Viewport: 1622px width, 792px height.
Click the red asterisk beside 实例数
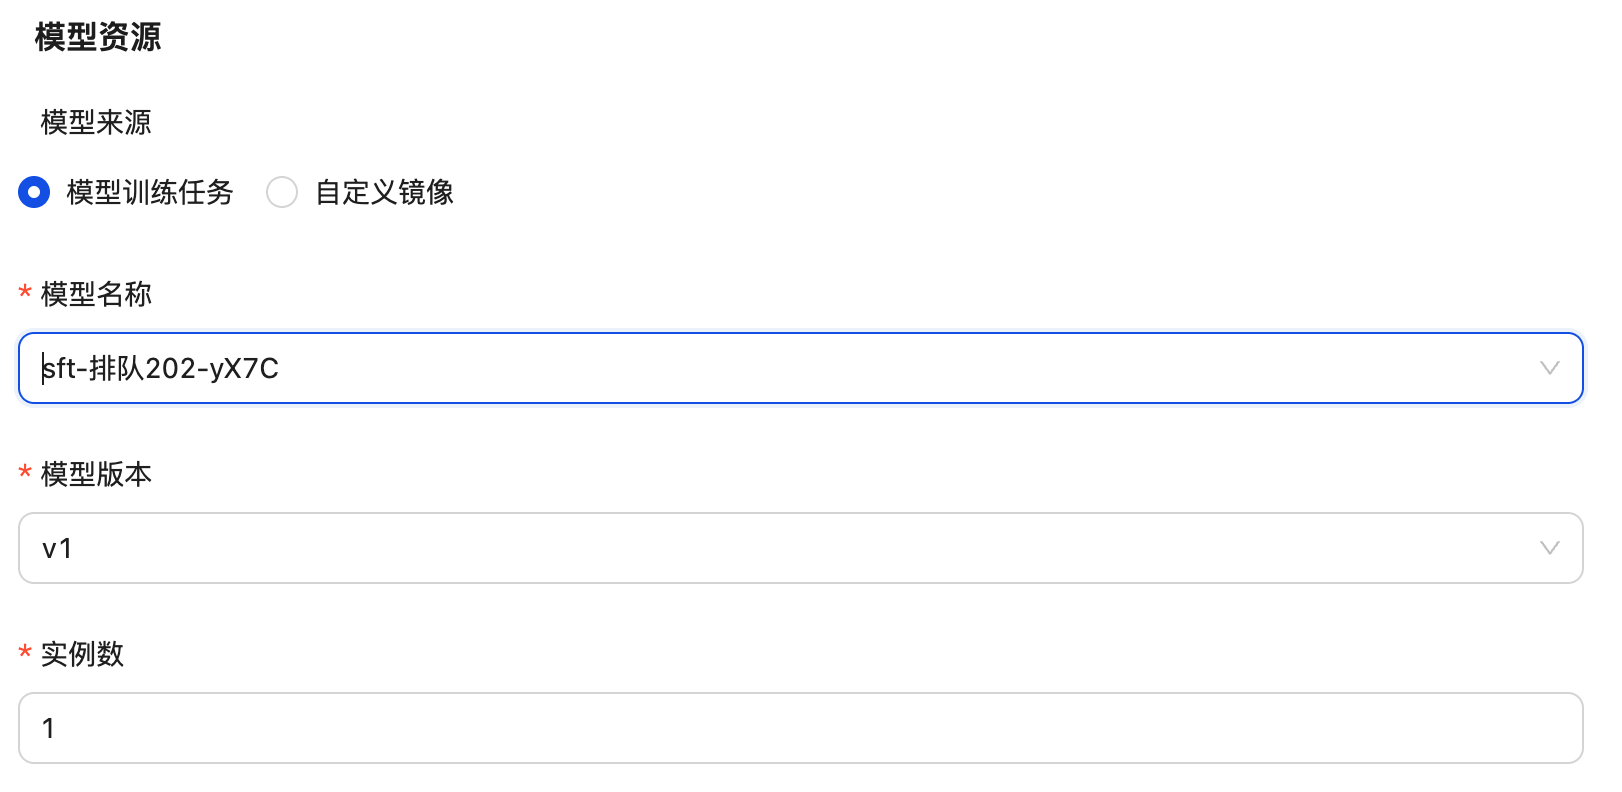pos(25,652)
